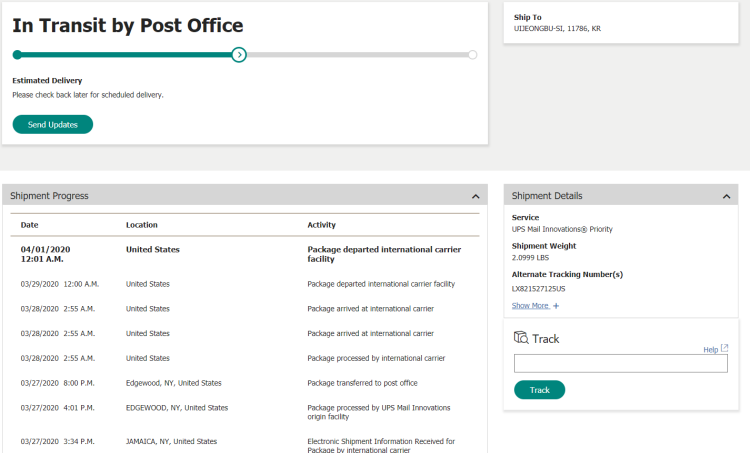Click the Show More link
Image resolution: width=750 pixels, height=453 pixels.
[x=530, y=306]
